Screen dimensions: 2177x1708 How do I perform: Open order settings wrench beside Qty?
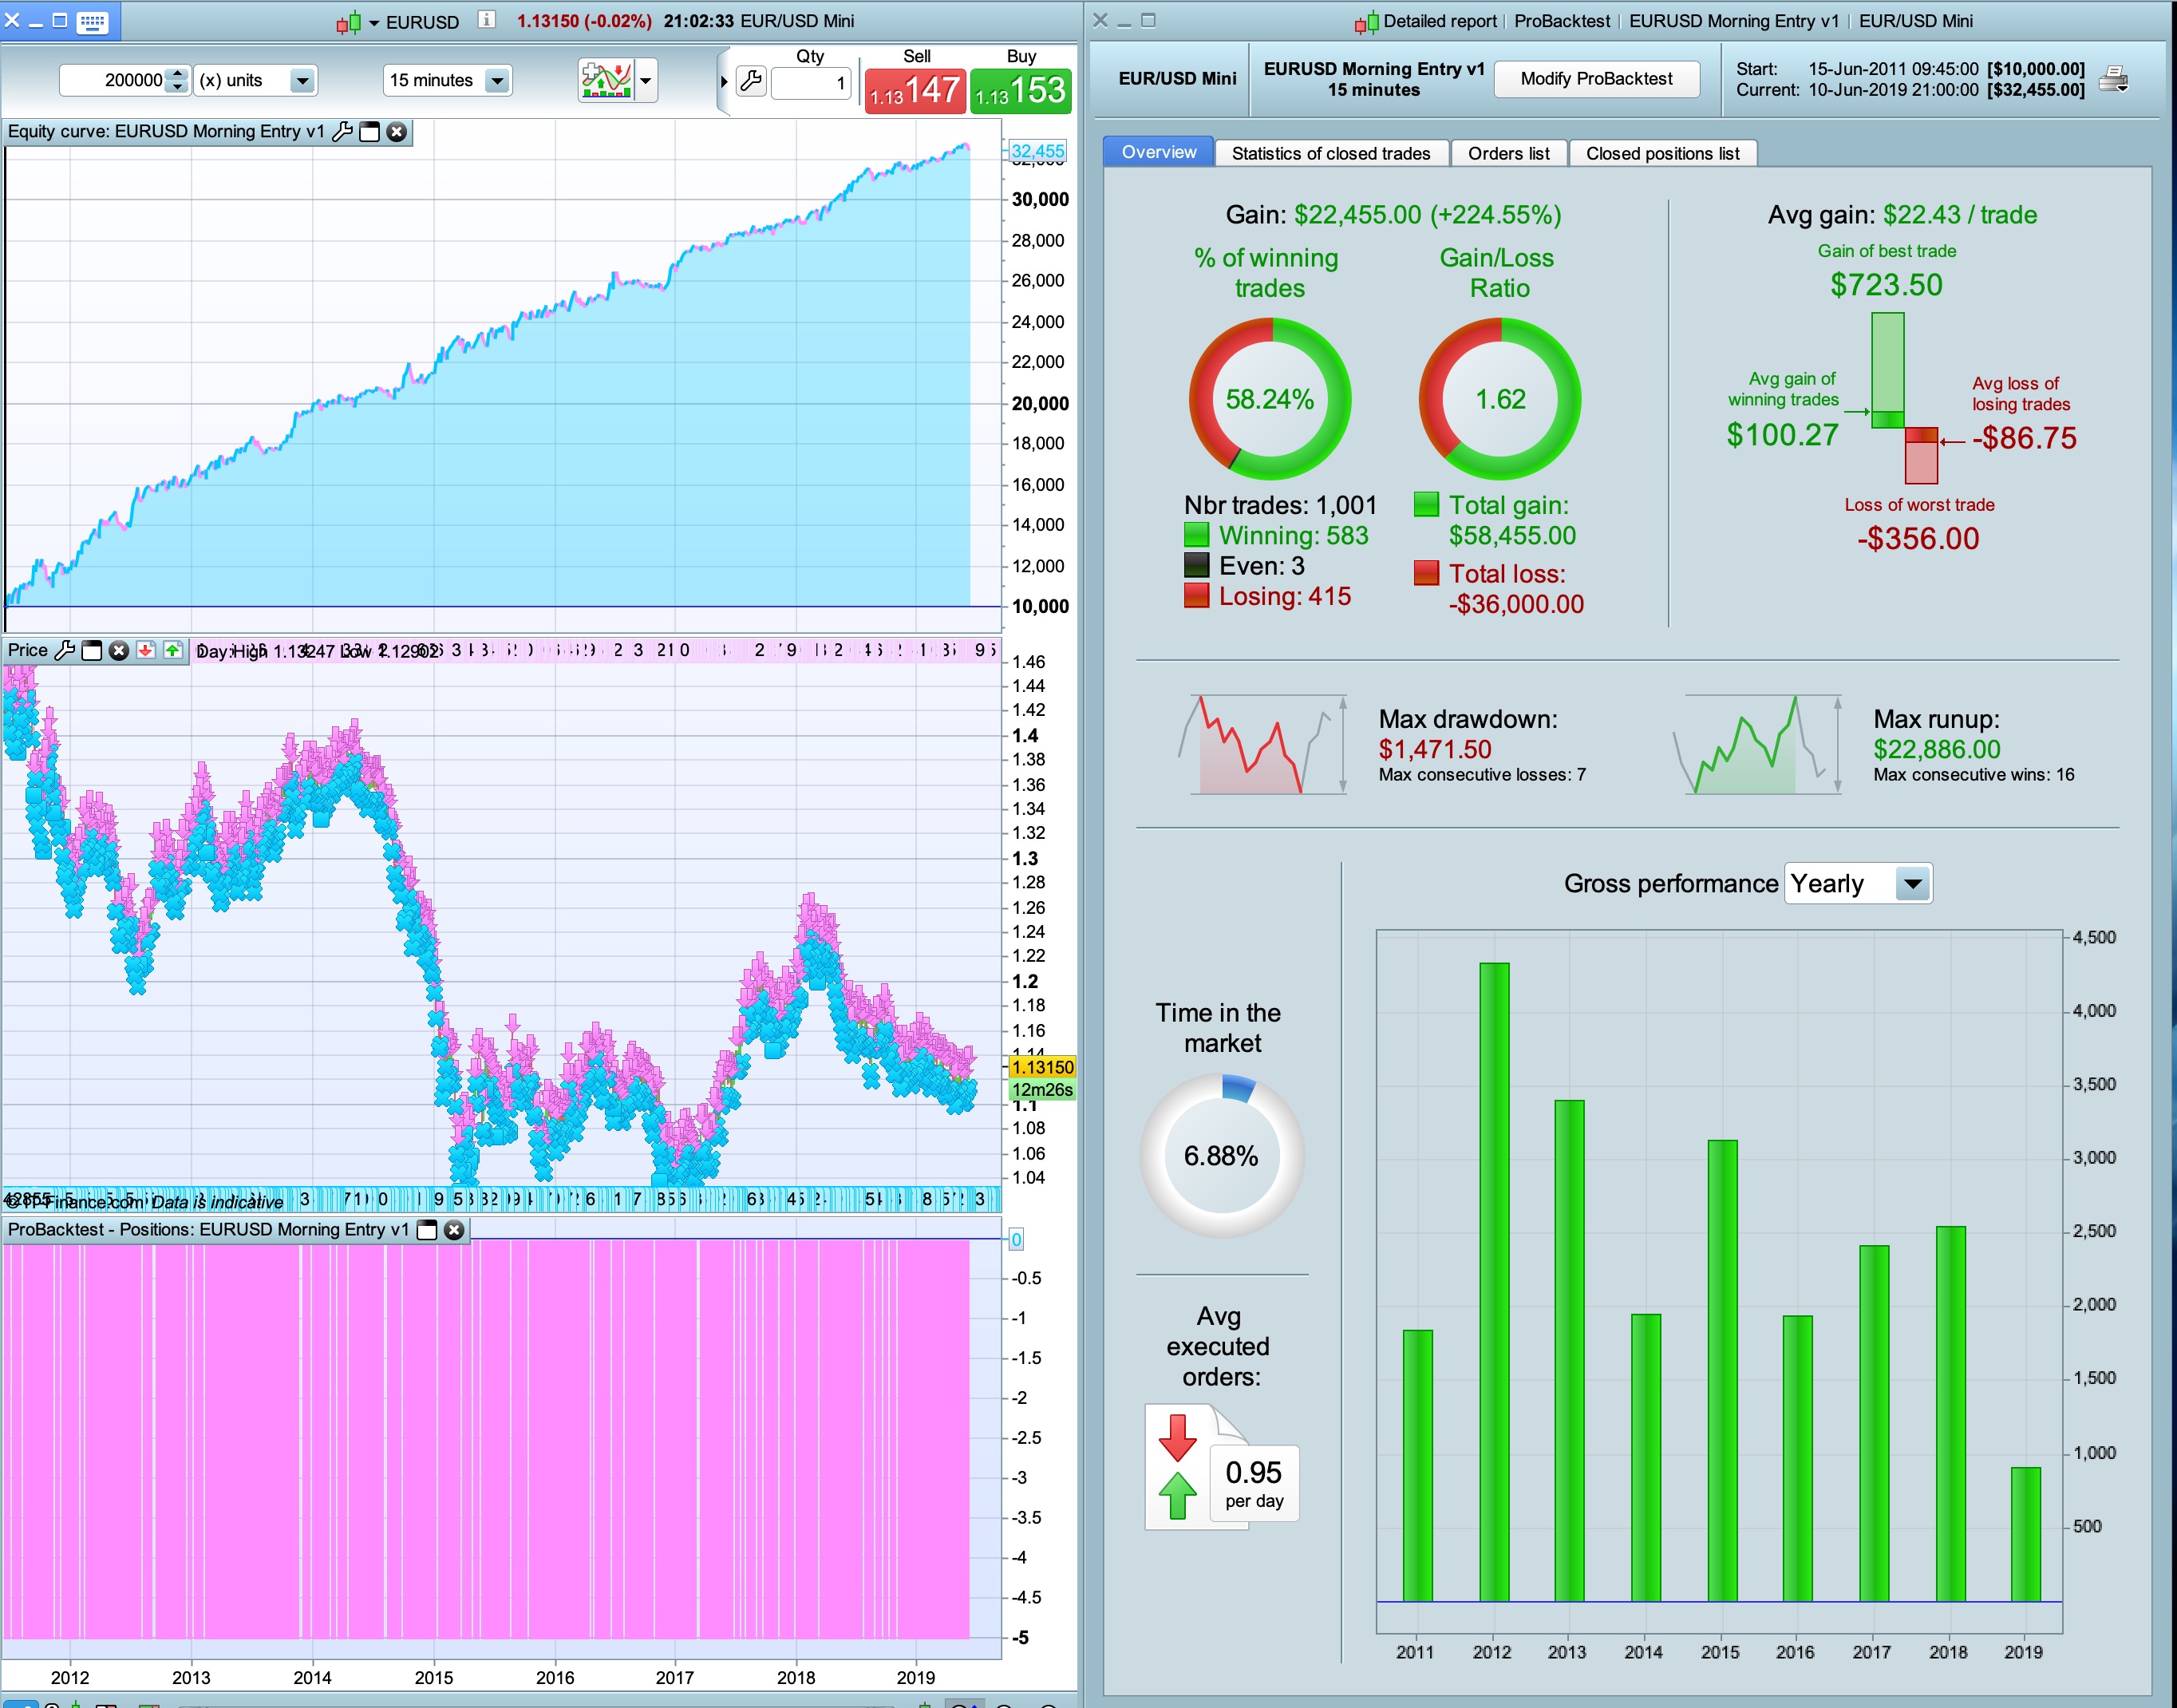click(751, 81)
